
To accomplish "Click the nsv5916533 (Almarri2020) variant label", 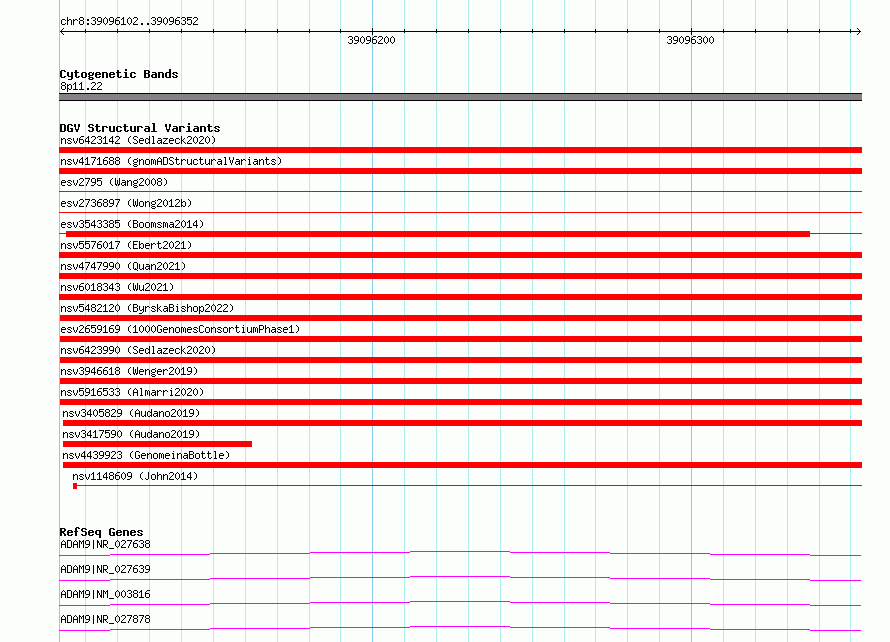I will tap(132, 392).
